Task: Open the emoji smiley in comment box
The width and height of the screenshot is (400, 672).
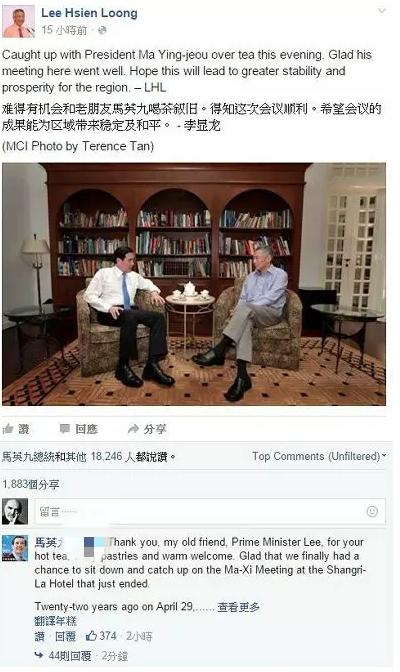Action: 372,511
